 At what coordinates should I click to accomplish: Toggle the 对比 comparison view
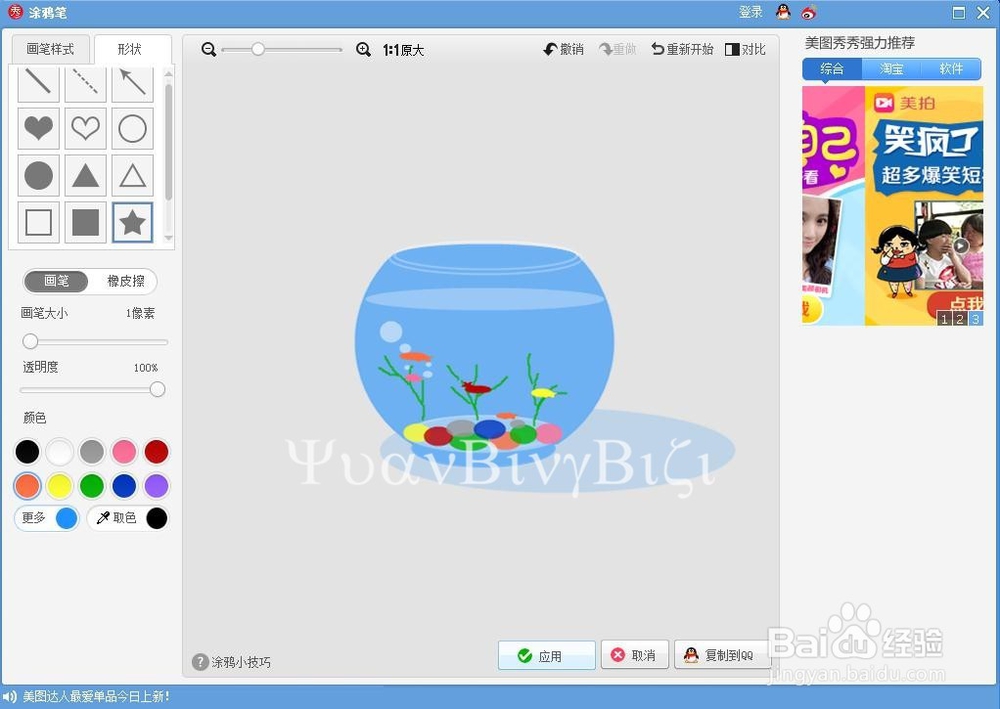(745, 48)
